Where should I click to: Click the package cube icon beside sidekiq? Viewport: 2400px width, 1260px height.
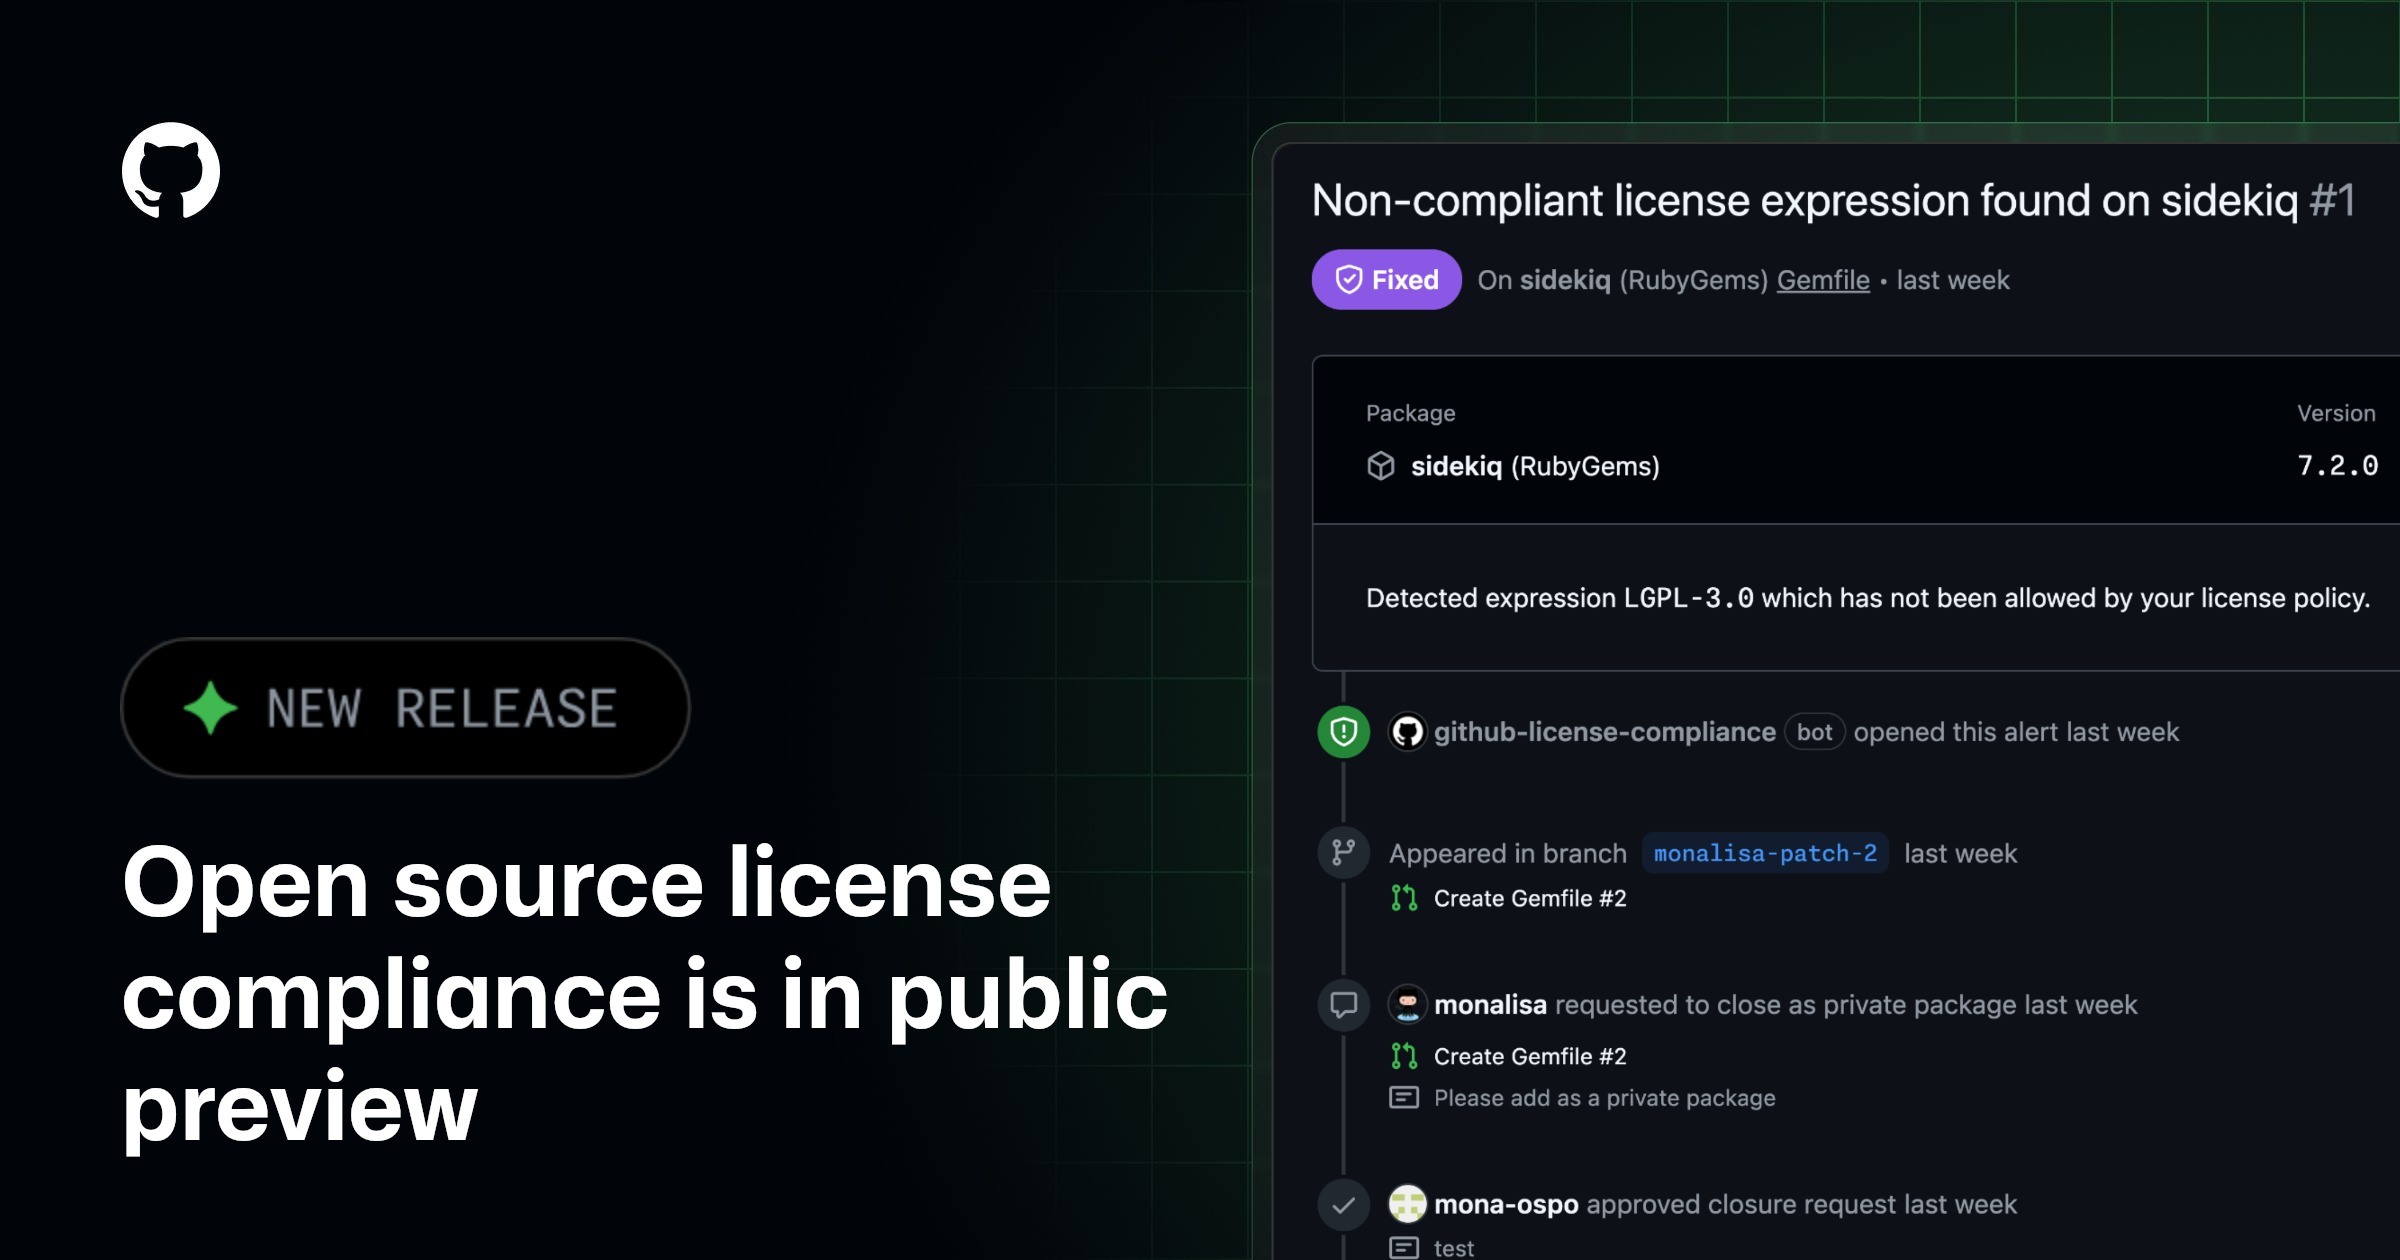(1381, 466)
